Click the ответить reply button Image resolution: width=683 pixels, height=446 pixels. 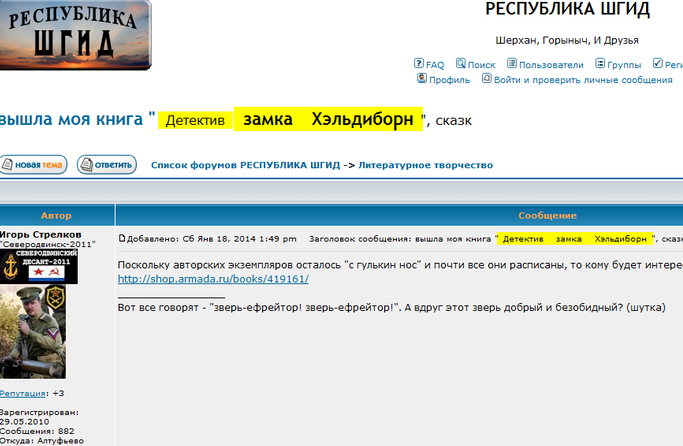click(107, 165)
